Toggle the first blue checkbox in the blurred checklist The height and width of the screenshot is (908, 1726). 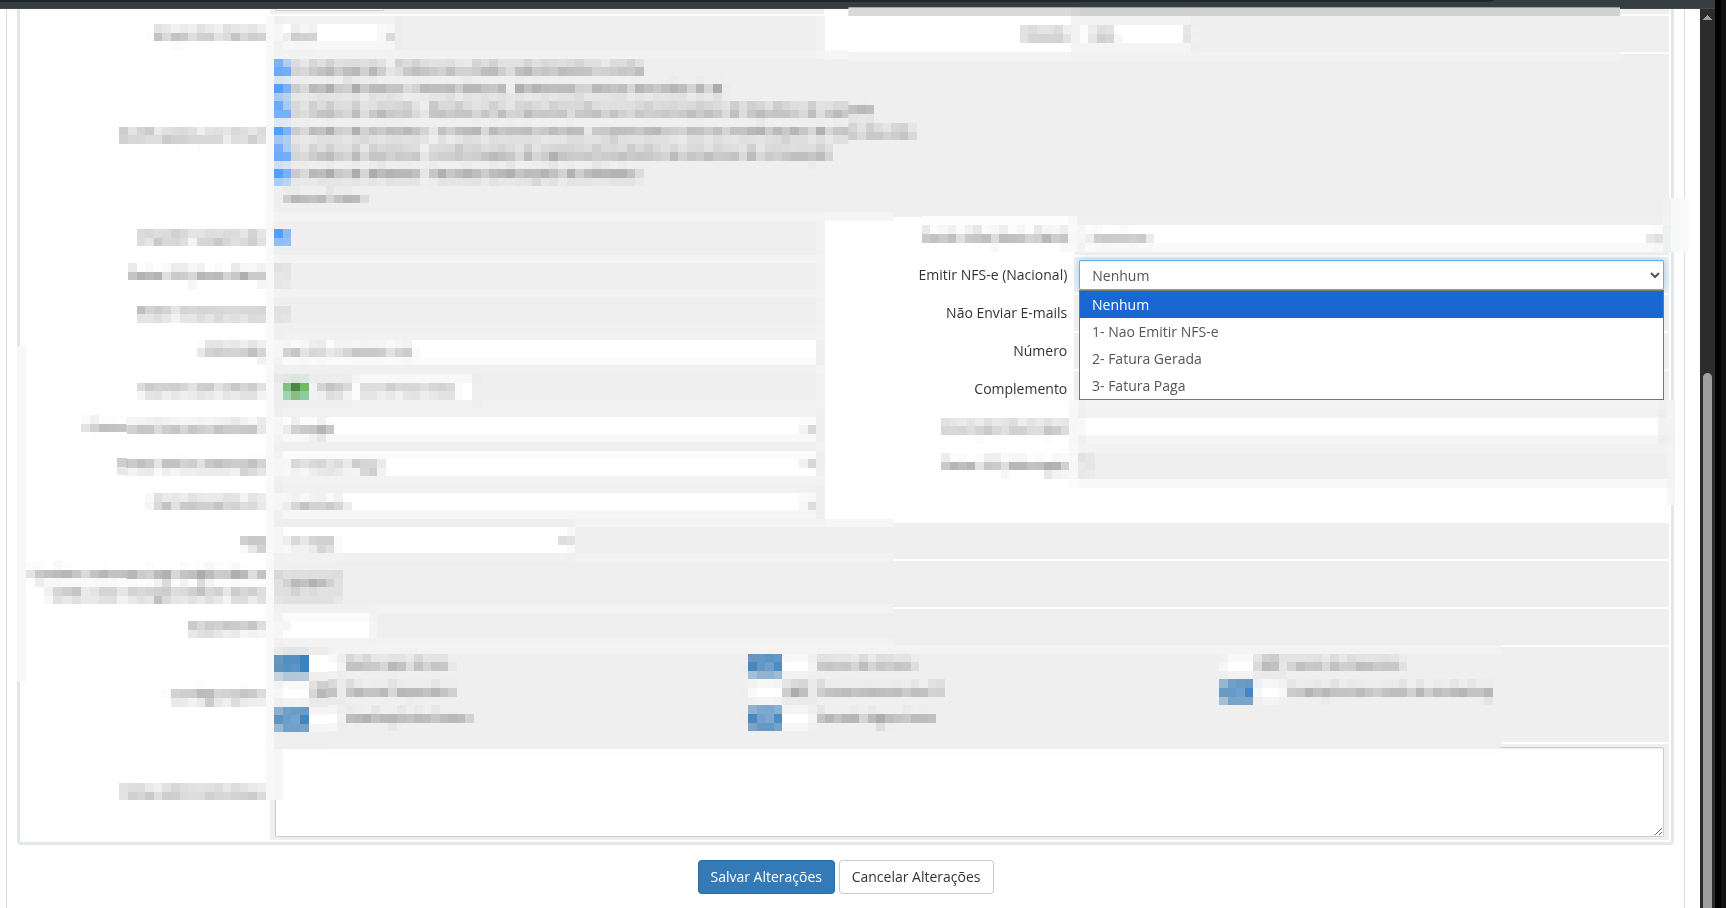(283, 68)
